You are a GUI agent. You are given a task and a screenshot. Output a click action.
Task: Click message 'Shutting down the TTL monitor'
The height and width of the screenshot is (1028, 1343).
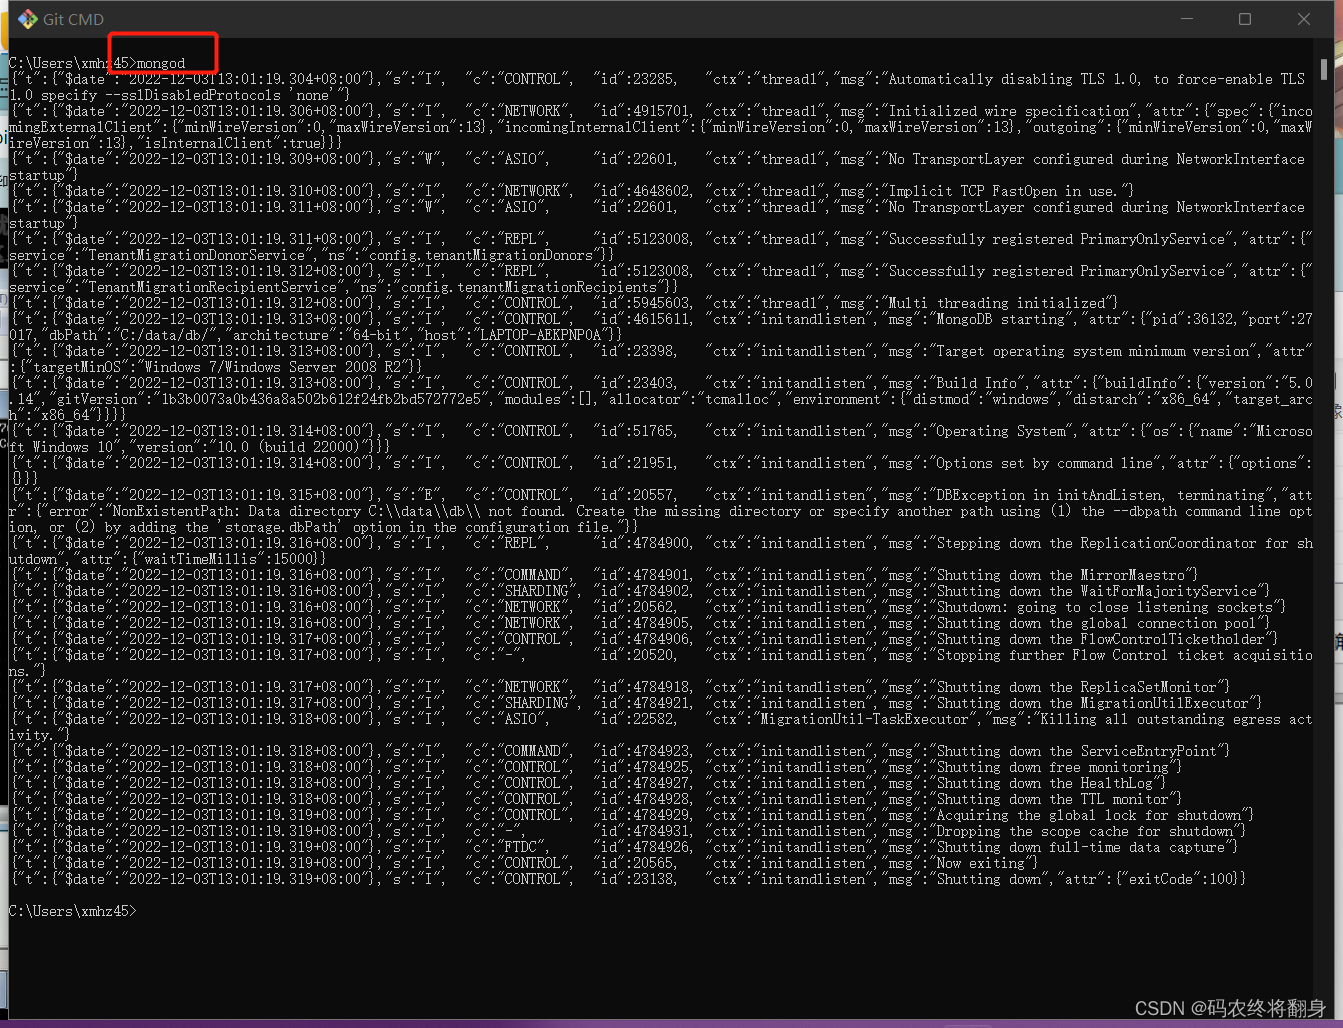(x=1053, y=799)
